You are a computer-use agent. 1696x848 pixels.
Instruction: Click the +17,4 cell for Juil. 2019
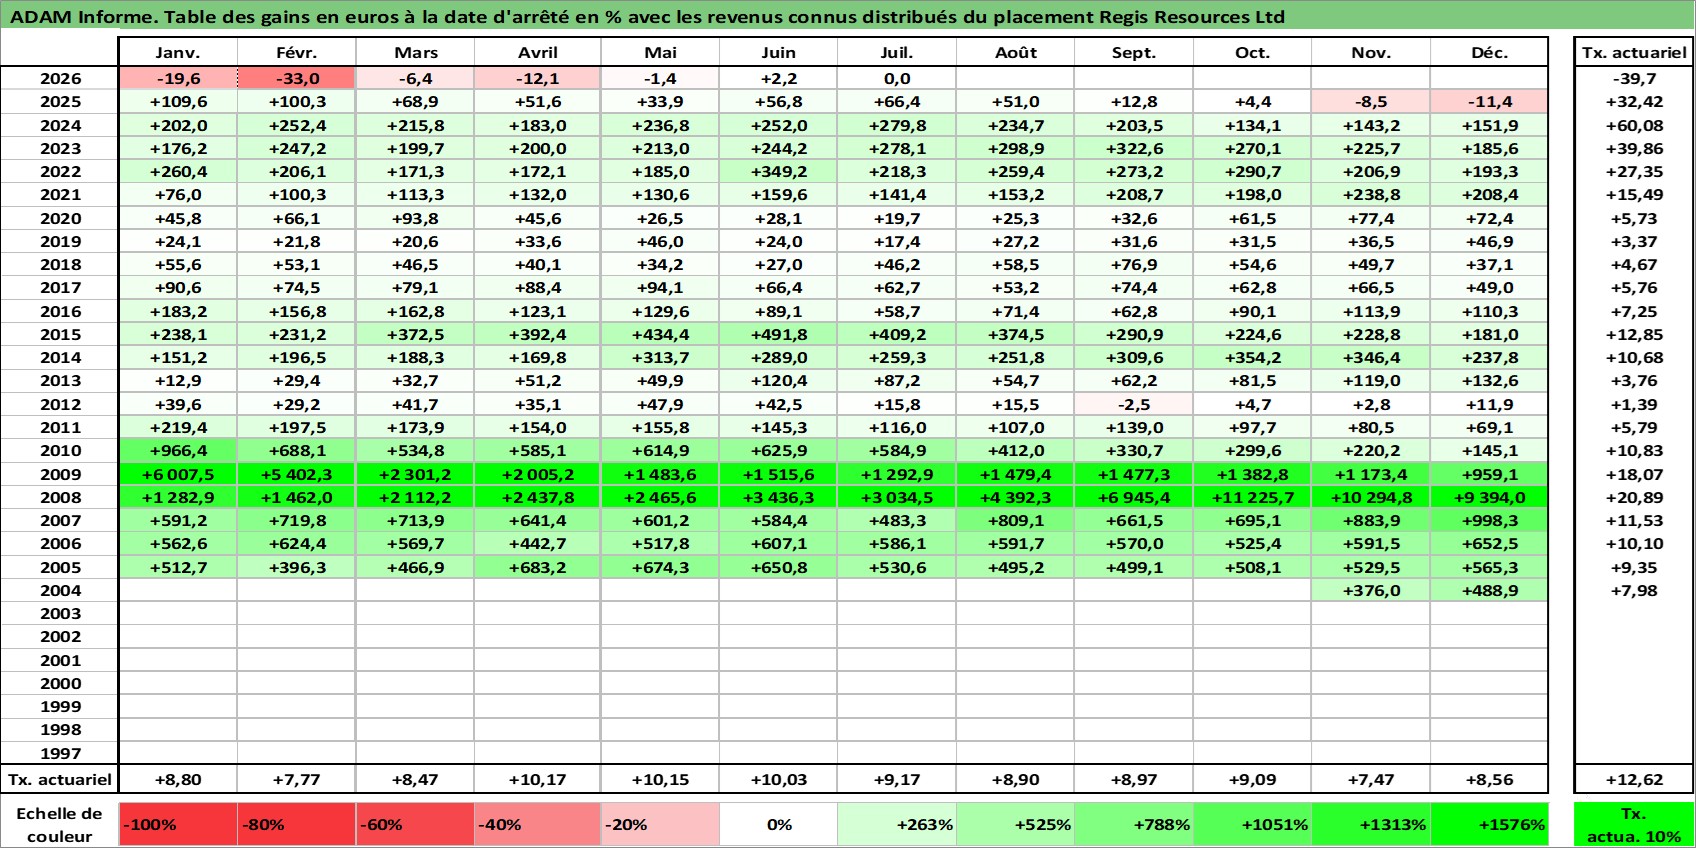[x=897, y=241]
